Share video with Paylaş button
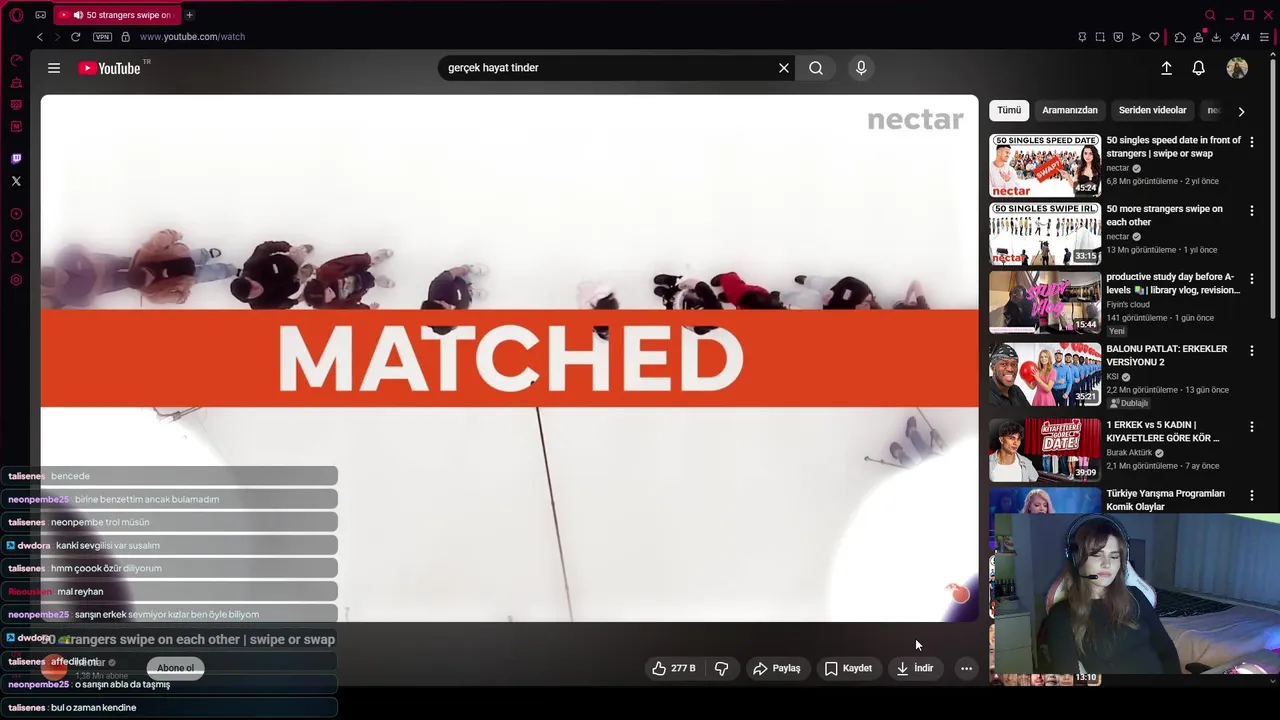1280x720 pixels. (x=777, y=668)
